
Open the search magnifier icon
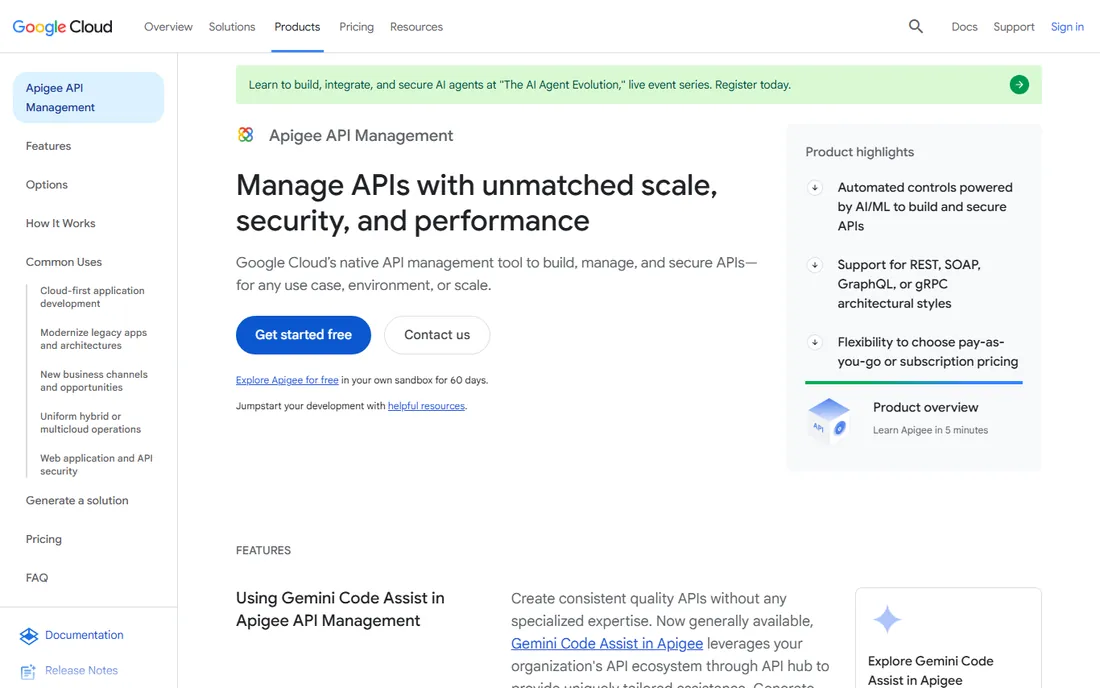click(x=915, y=27)
